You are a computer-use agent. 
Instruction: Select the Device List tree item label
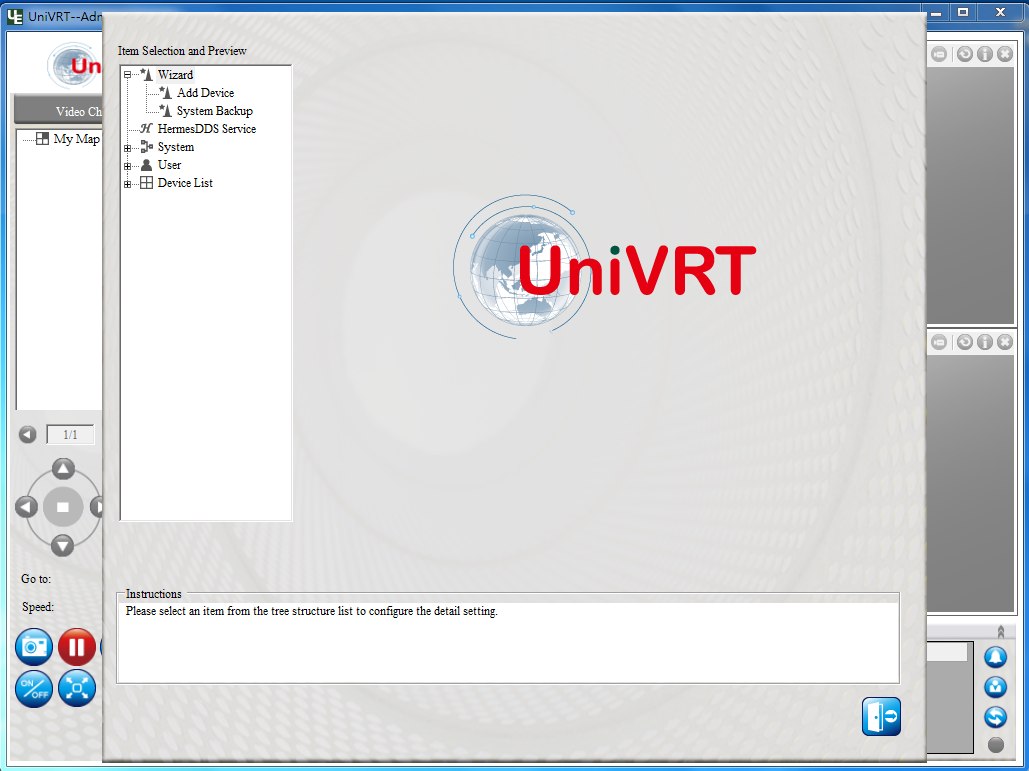[x=185, y=183]
